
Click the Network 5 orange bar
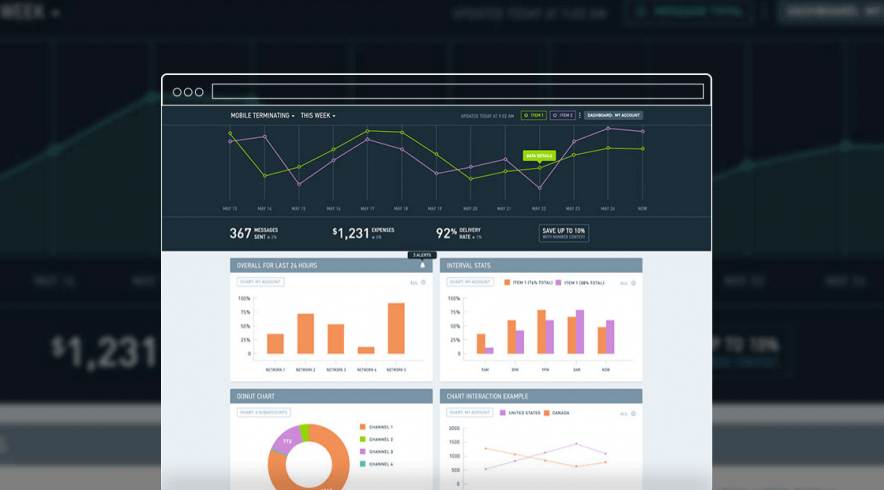pyautogui.click(x=396, y=328)
